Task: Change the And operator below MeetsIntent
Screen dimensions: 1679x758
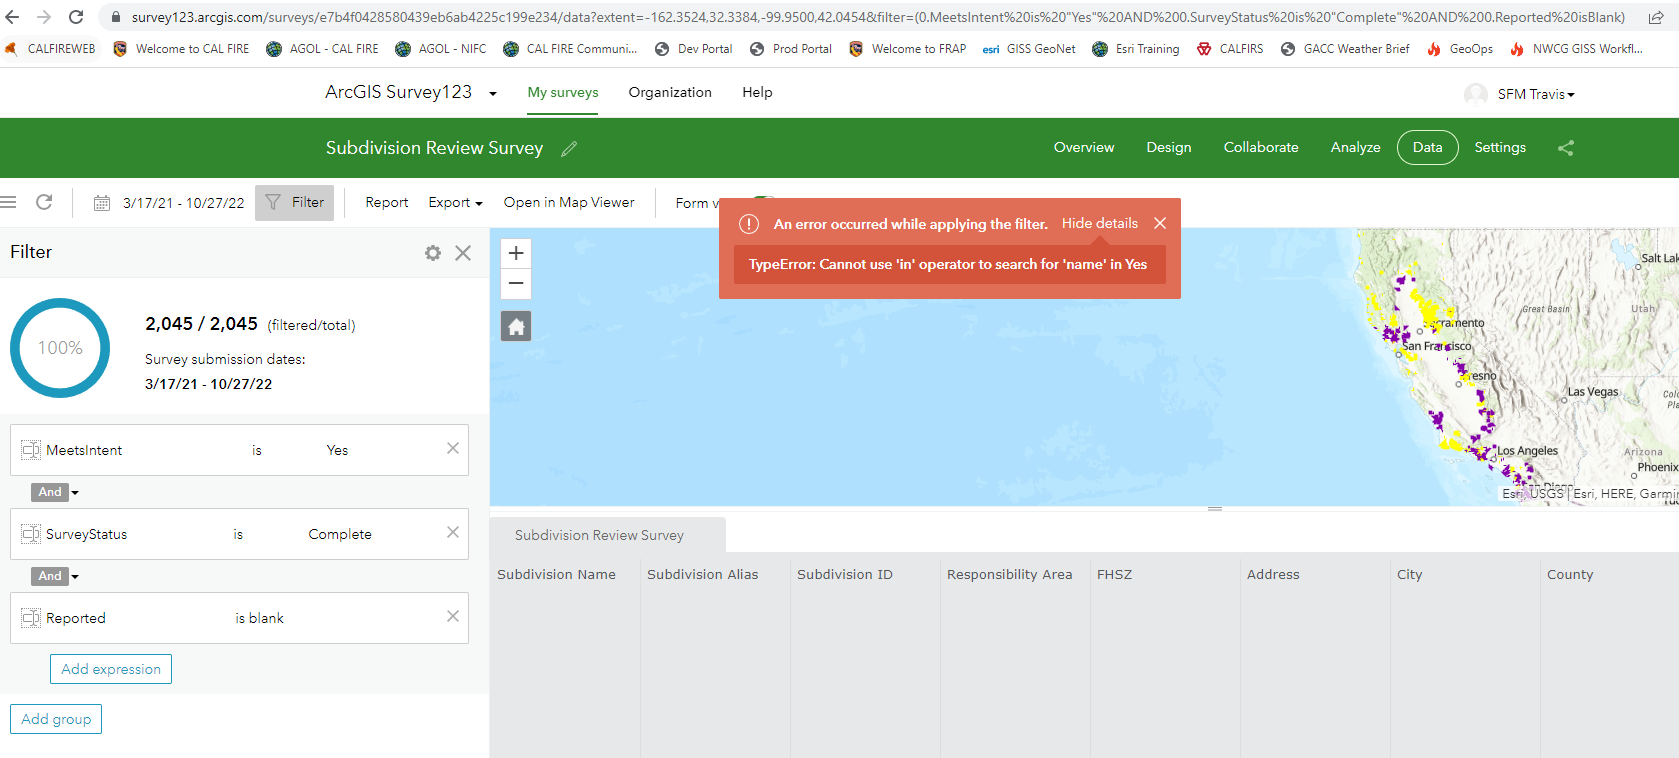Action: click(56, 492)
